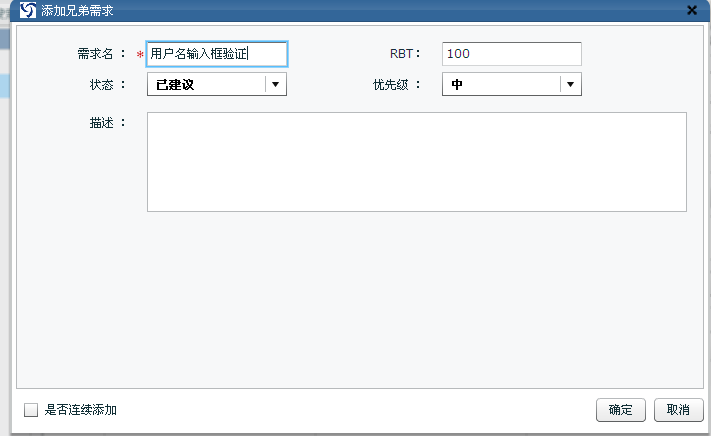
Task: Click the app logo in the dialog title bar
Action: tap(28, 10)
